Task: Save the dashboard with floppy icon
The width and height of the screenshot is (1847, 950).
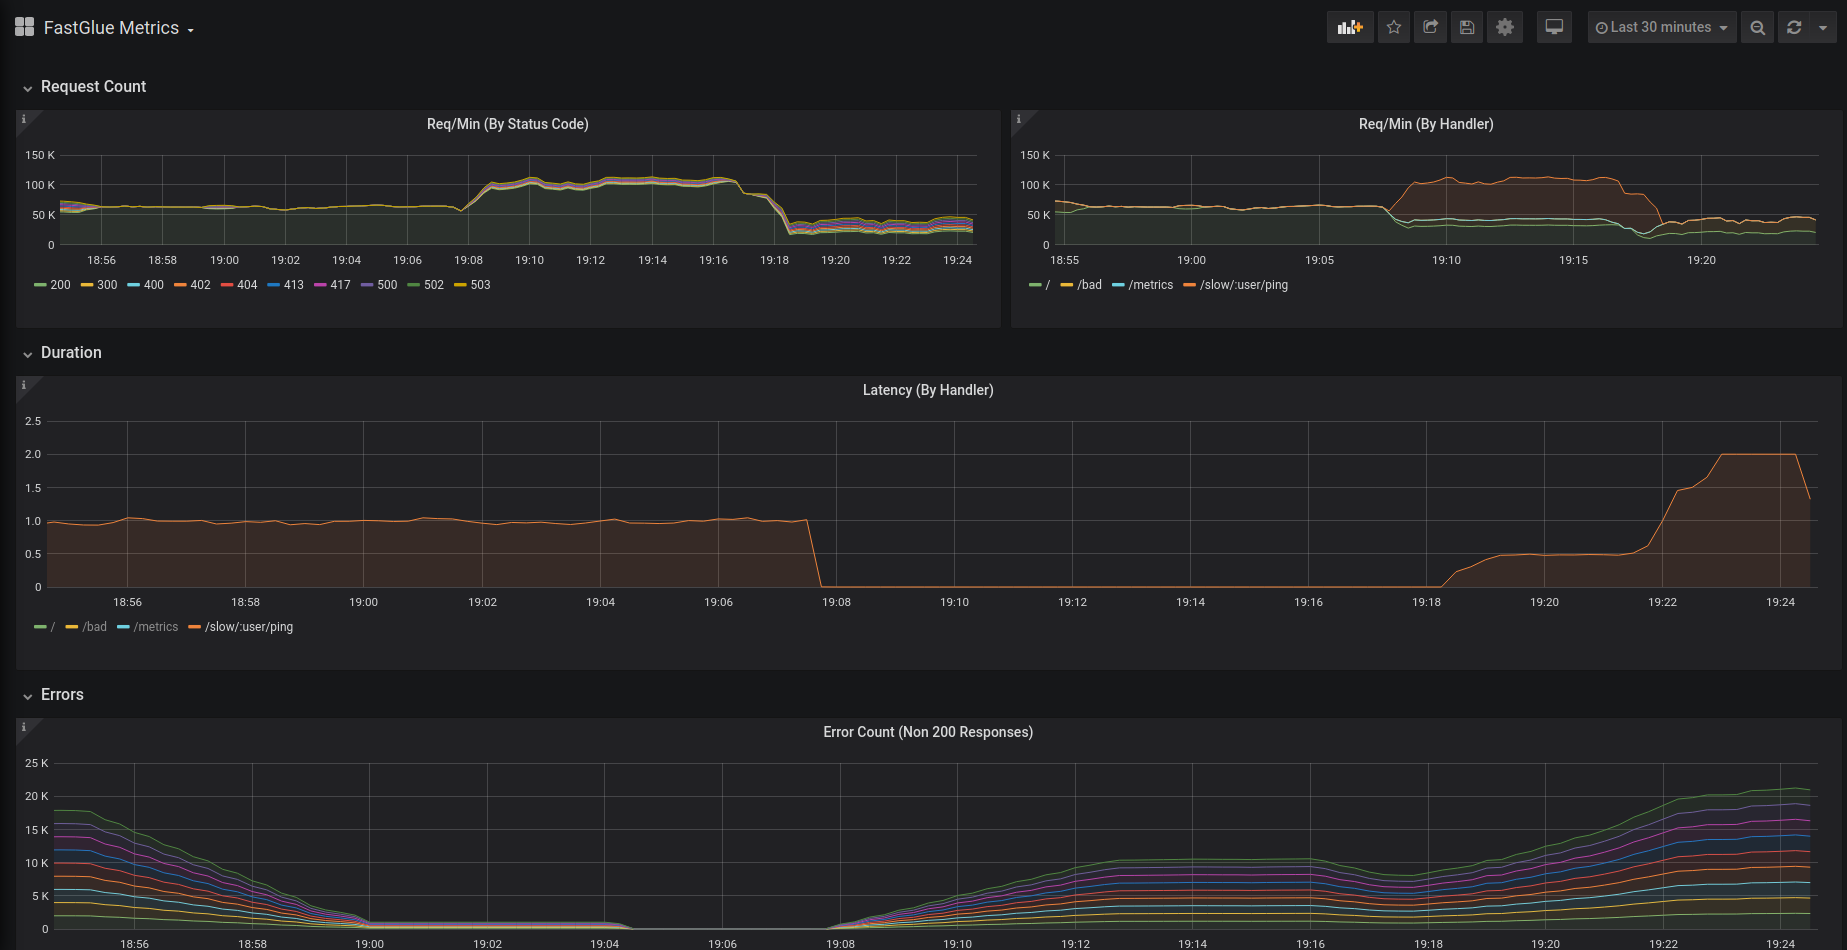Action: point(1467,27)
